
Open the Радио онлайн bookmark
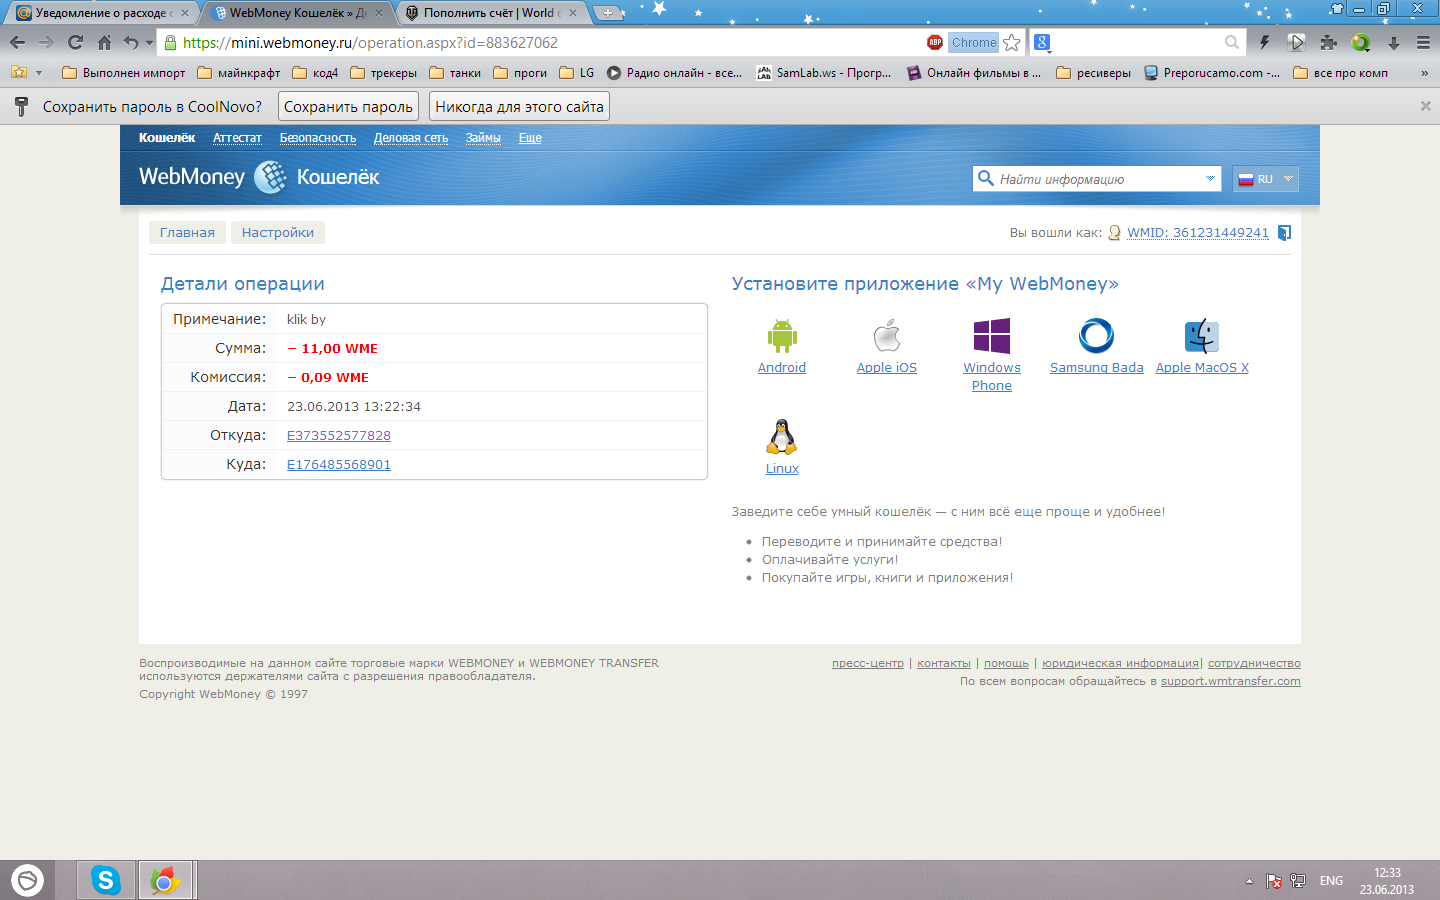point(674,73)
